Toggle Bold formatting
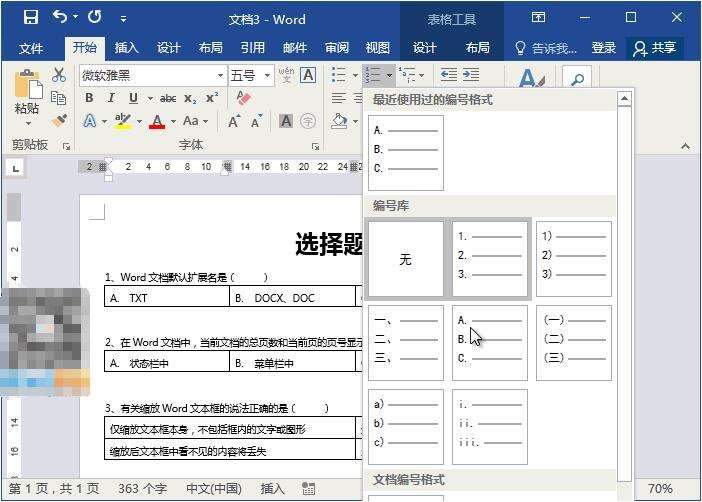 (x=89, y=98)
